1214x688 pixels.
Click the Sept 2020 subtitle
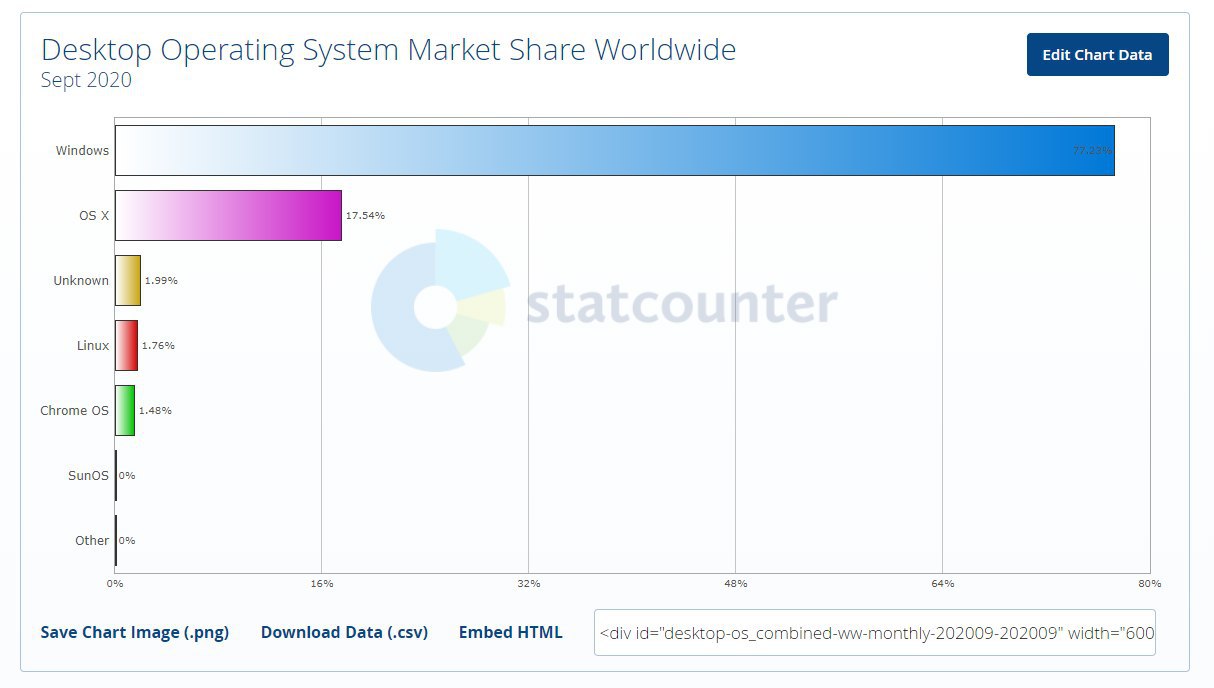click(86, 80)
